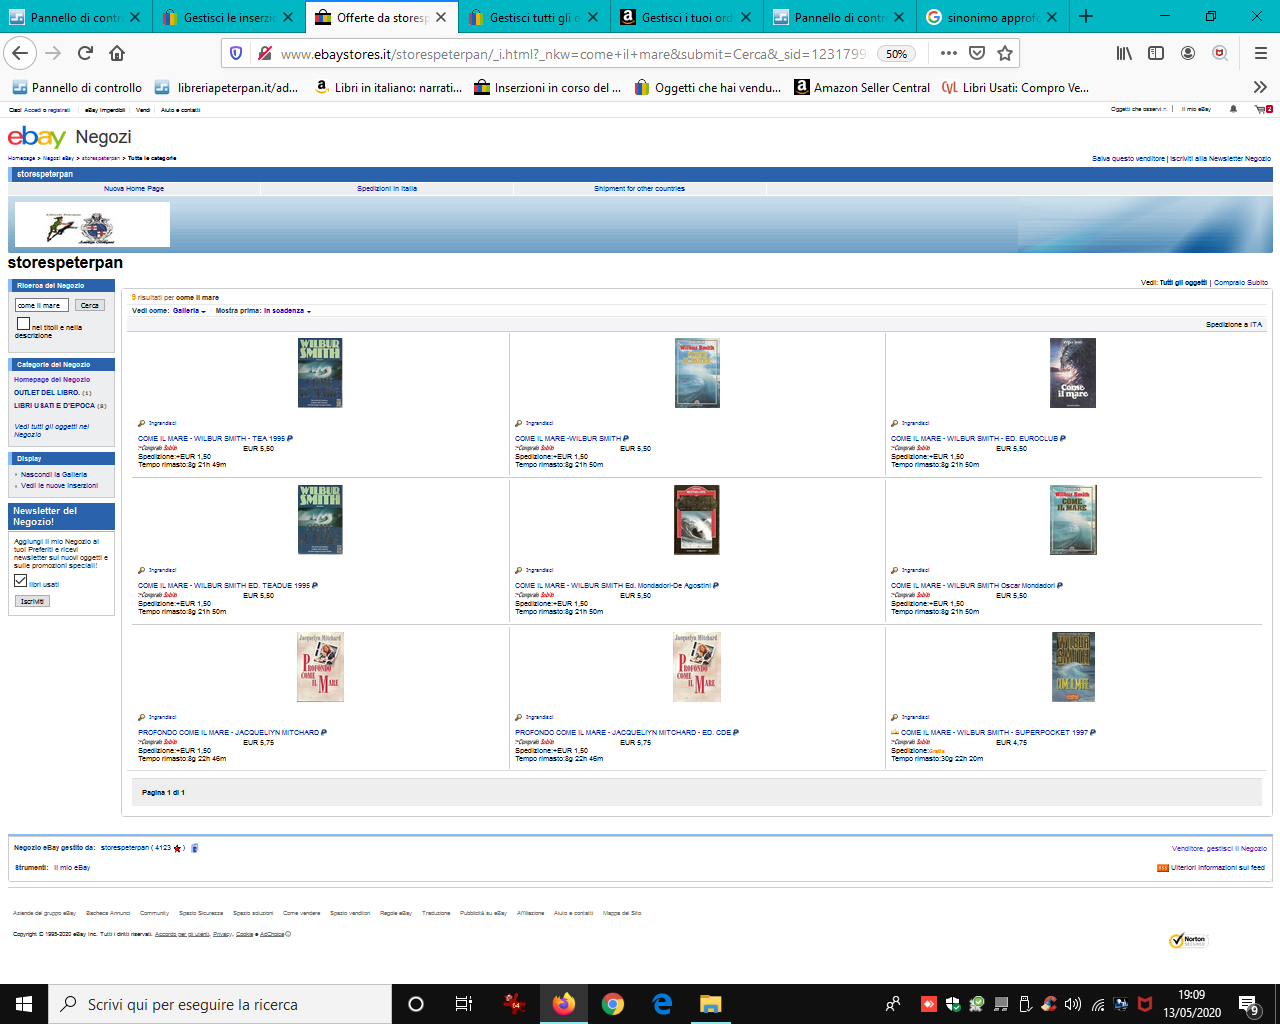Open the eBay shopping cart icon

coord(1262,109)
